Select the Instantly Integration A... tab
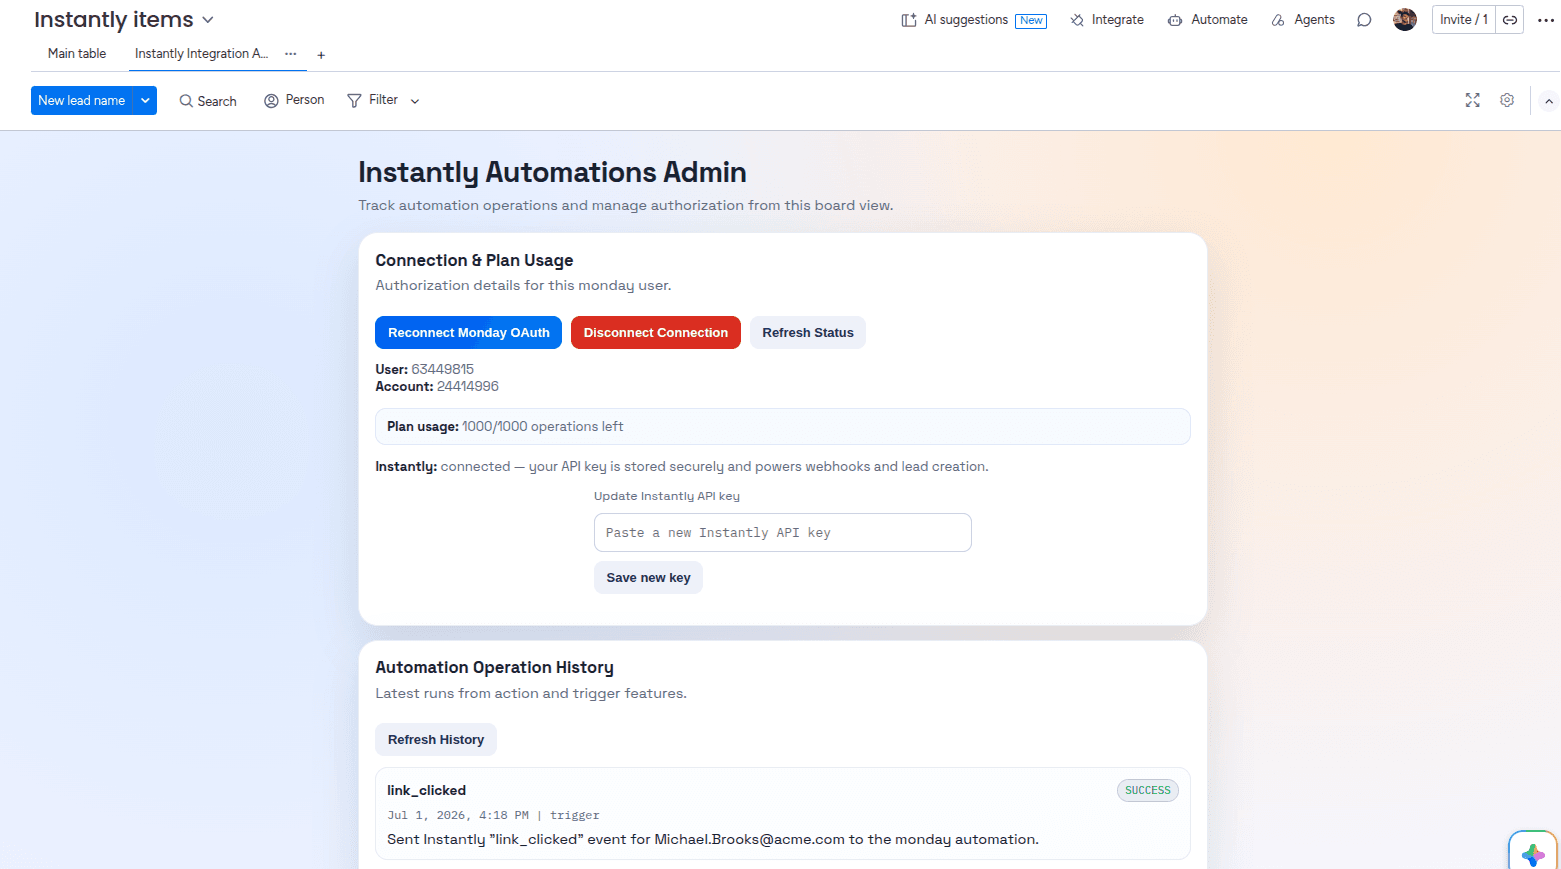Viewport: 1561px width, 869px height. 201,54
